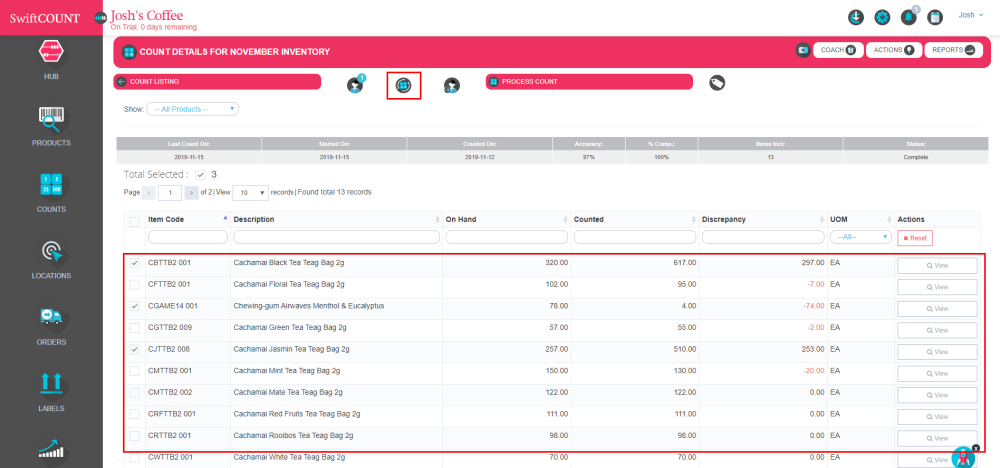The image size is (1000, 468).
Task: View the Cachamai Mint Tea row
Action: [x=937, y=374]
